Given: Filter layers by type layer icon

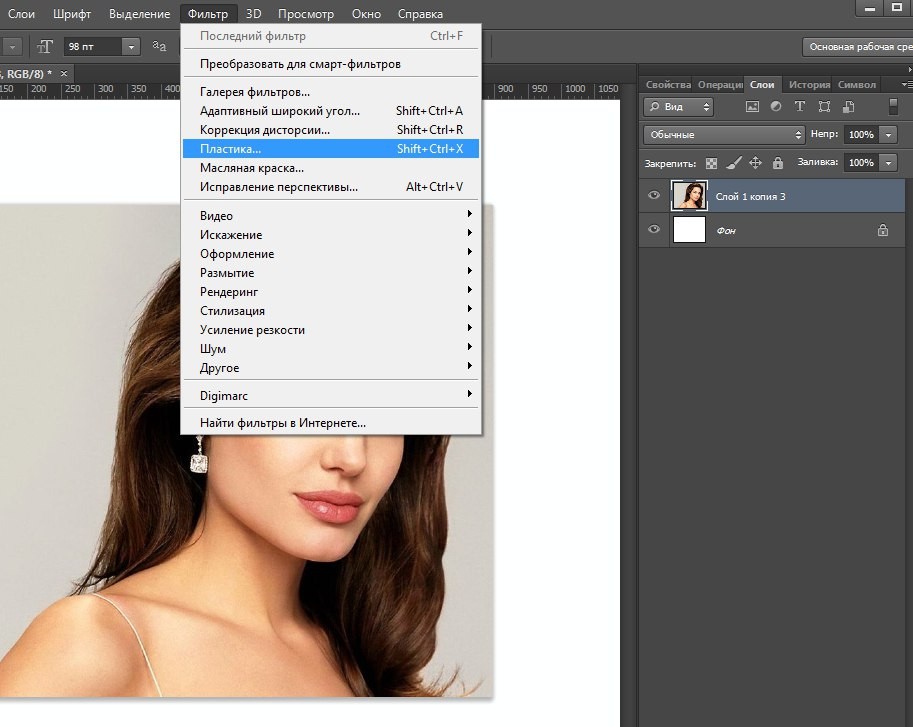Looking at the screenshot, I should (799, 107).
